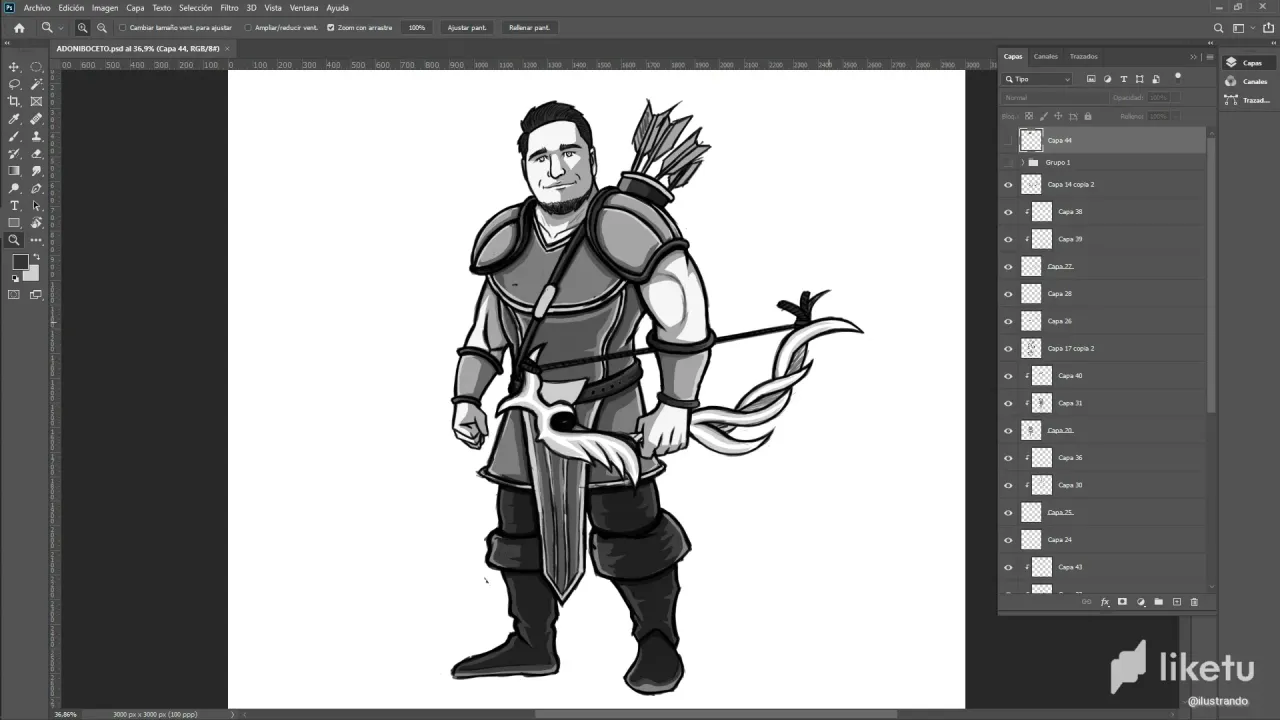Select the Clone Stamp tool

pos(36,136)
